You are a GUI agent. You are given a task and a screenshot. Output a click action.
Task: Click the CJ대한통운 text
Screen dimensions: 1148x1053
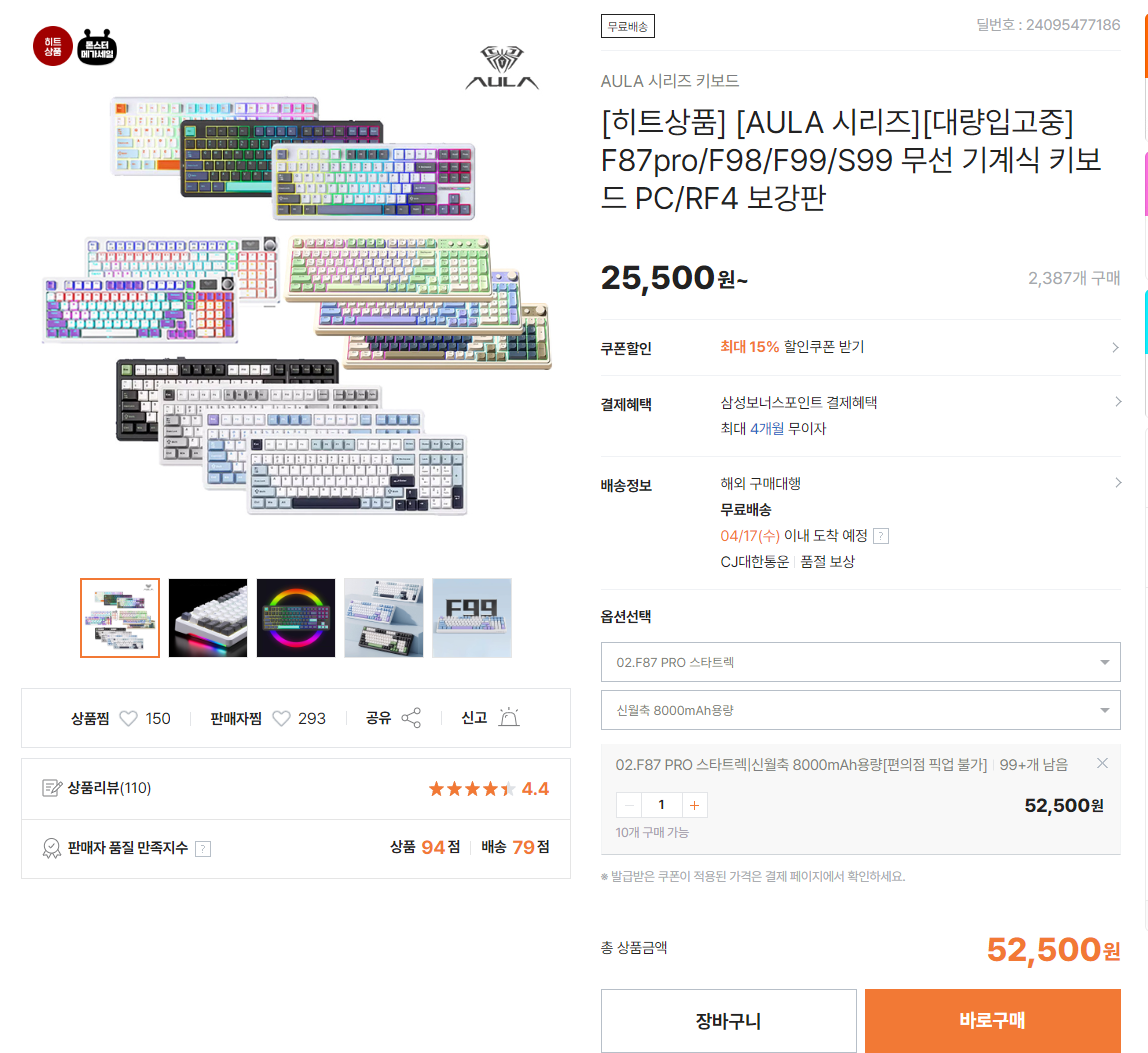coord(755,562)
